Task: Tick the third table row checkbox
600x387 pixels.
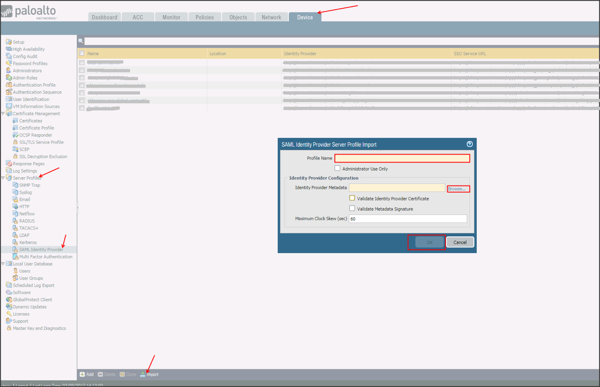Action: (82, 78)
